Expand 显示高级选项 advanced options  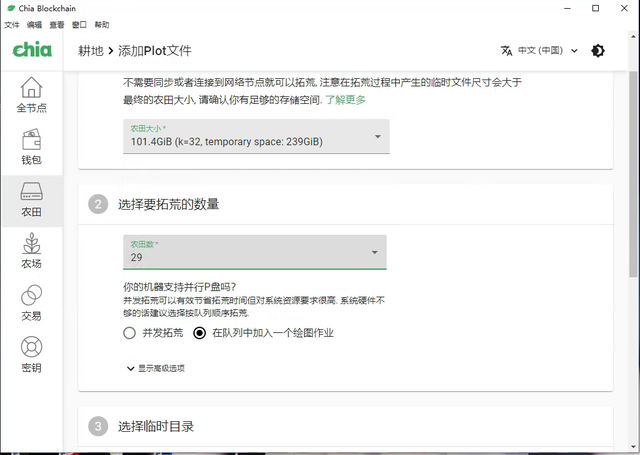tap(156, 368)
